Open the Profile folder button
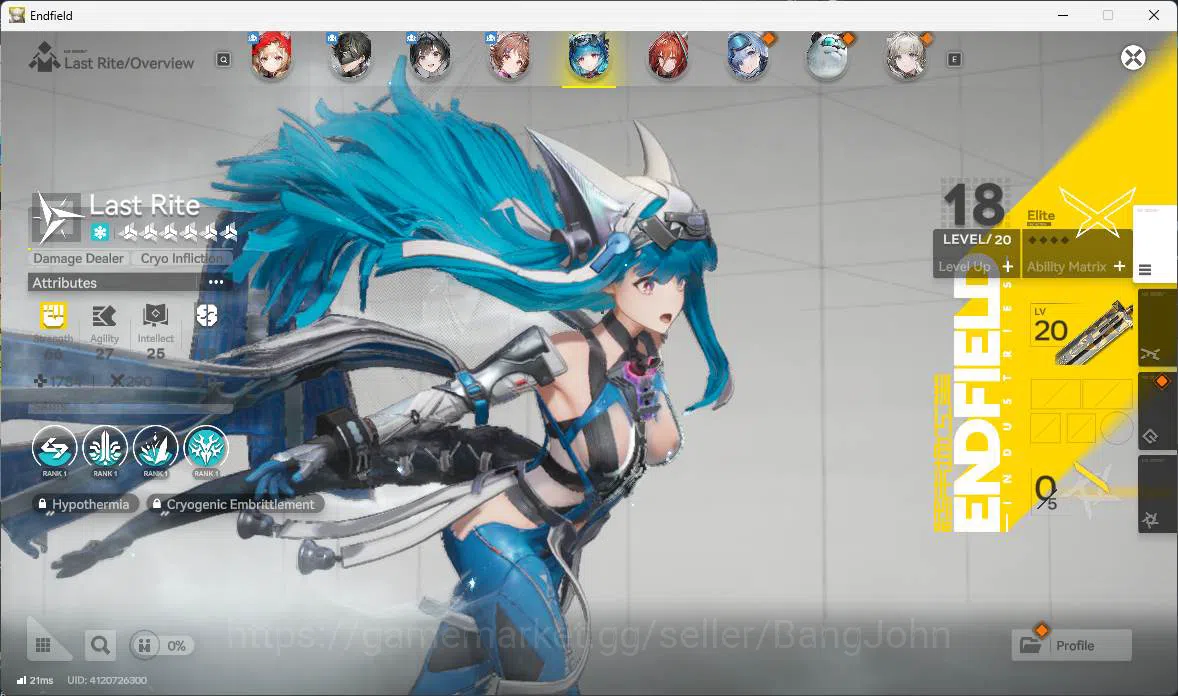The height and width of the screenshot is (696, 1178). (x=1072, y=645)
